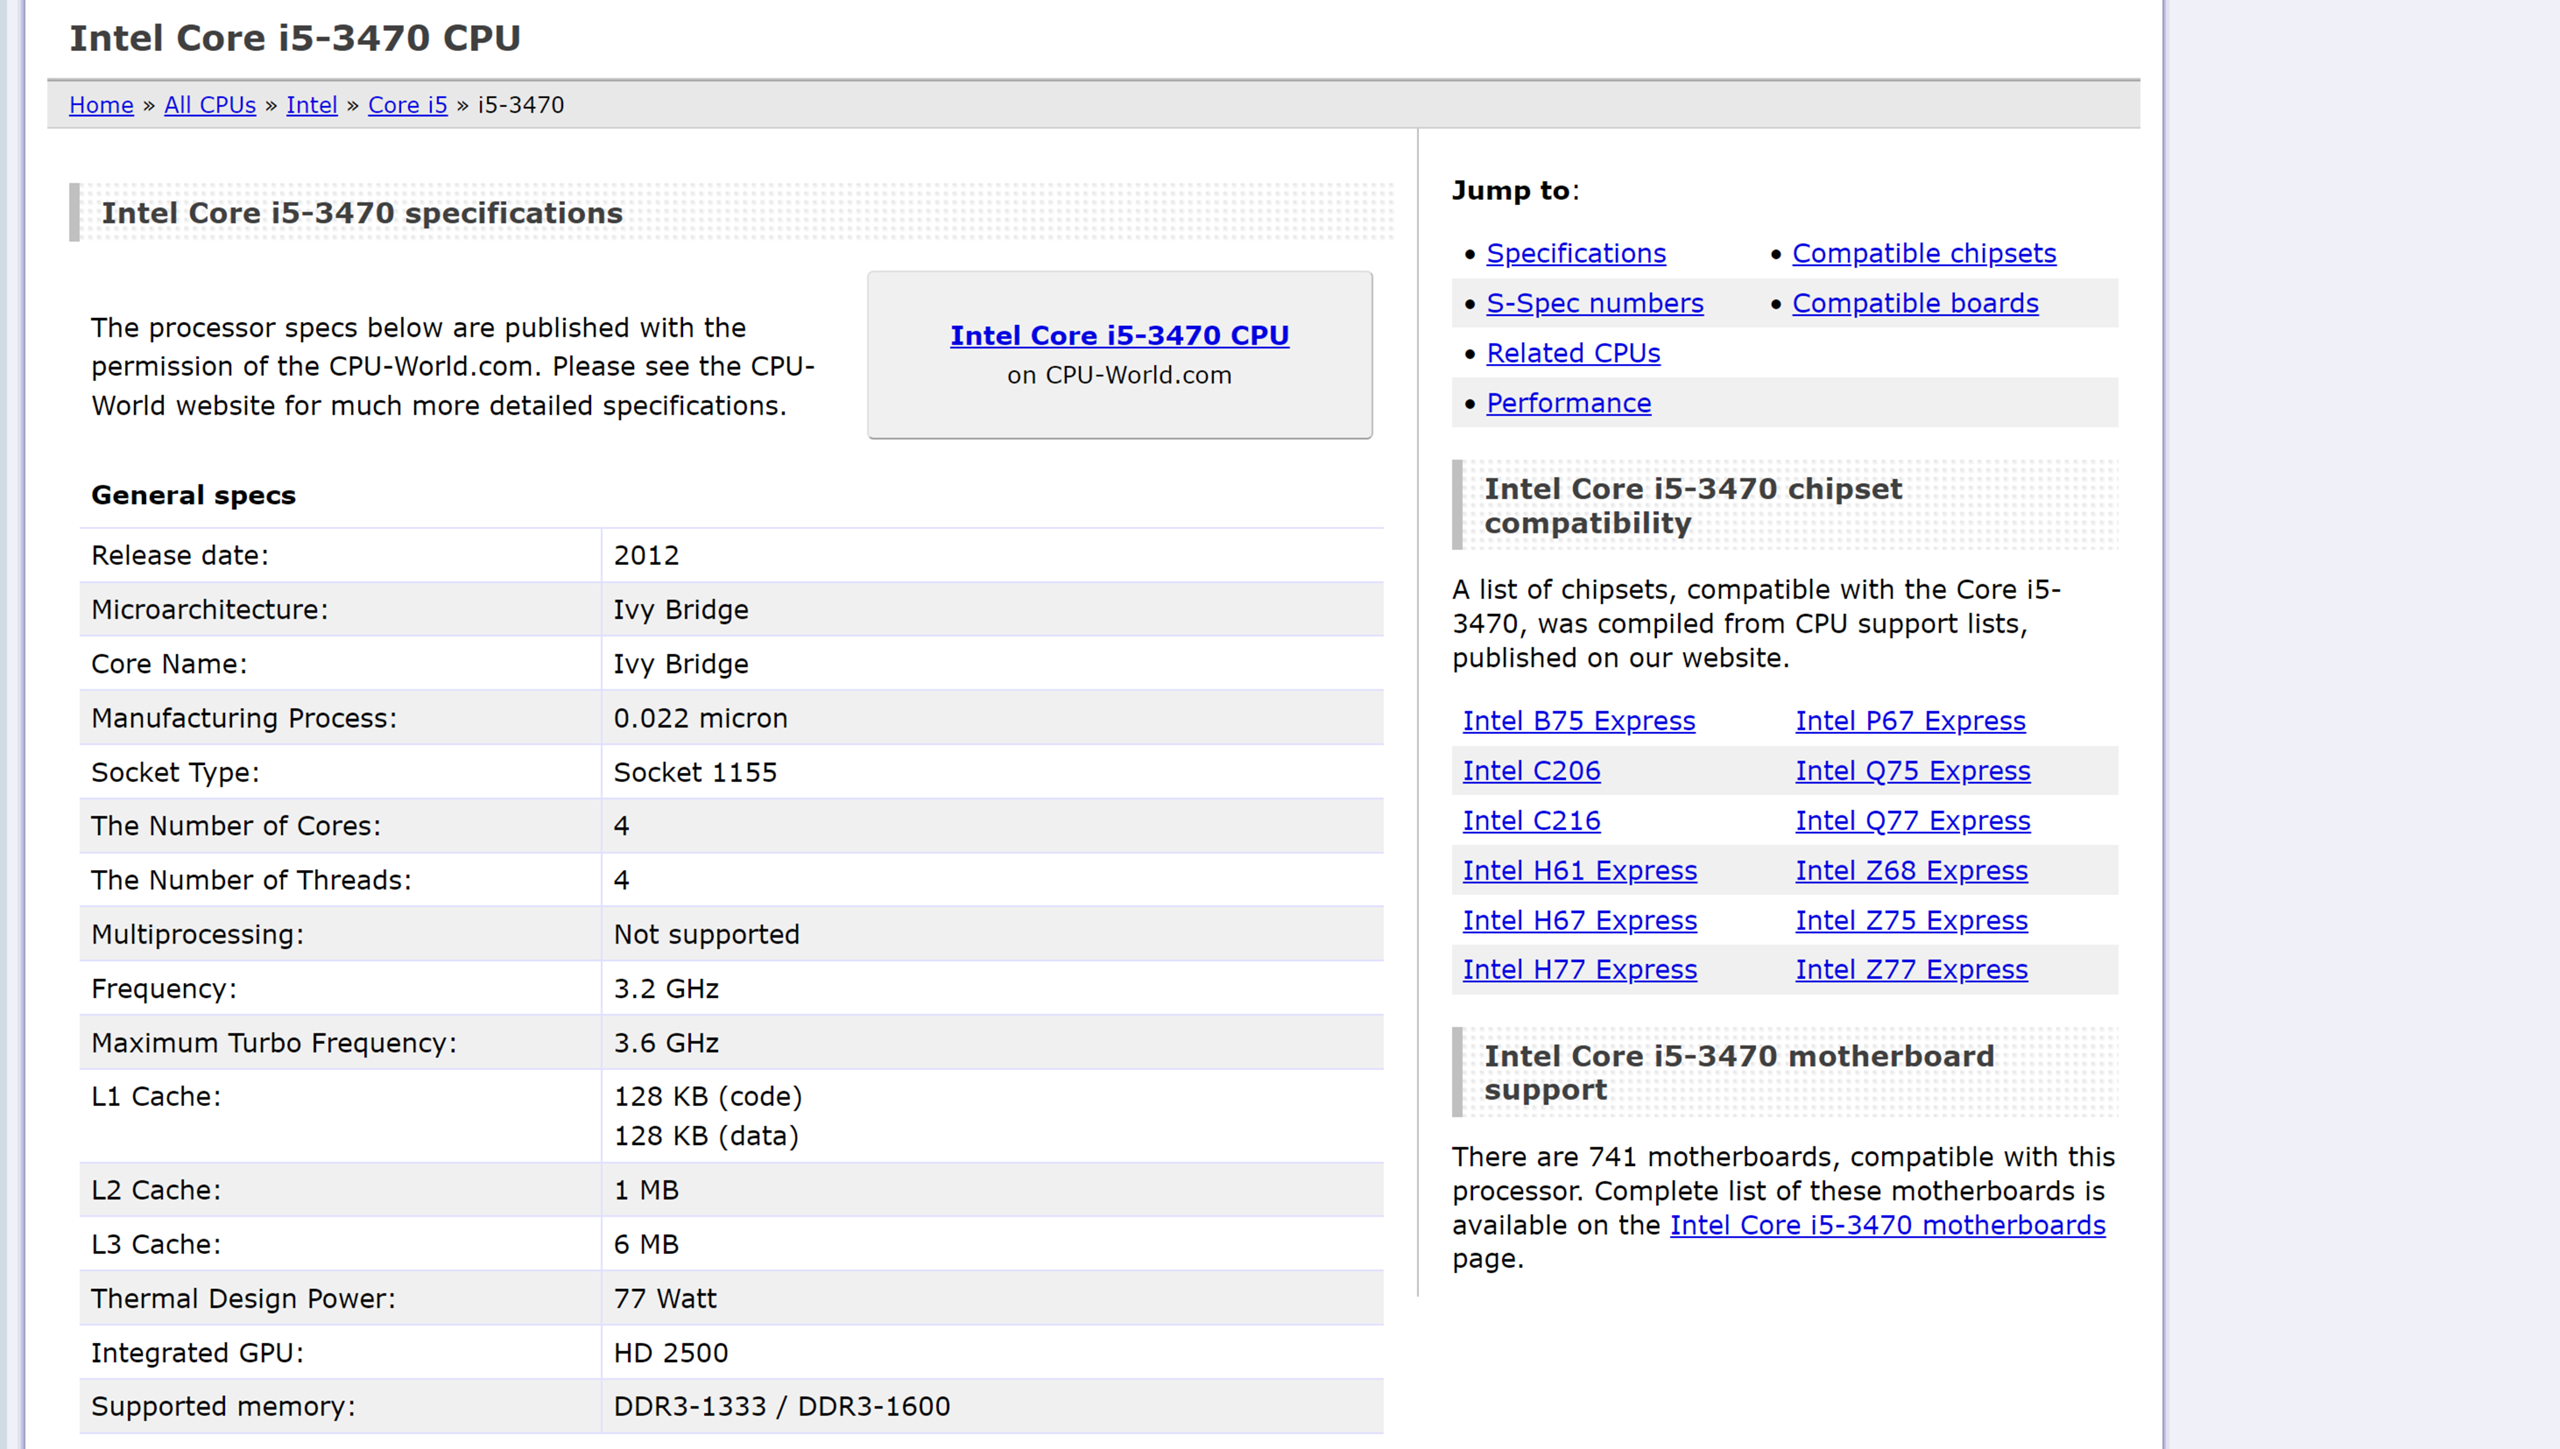Open the Intel Z68 Express chipset link
2560x1449 pixels.
pyautogui.click(x=1911, y=871)
